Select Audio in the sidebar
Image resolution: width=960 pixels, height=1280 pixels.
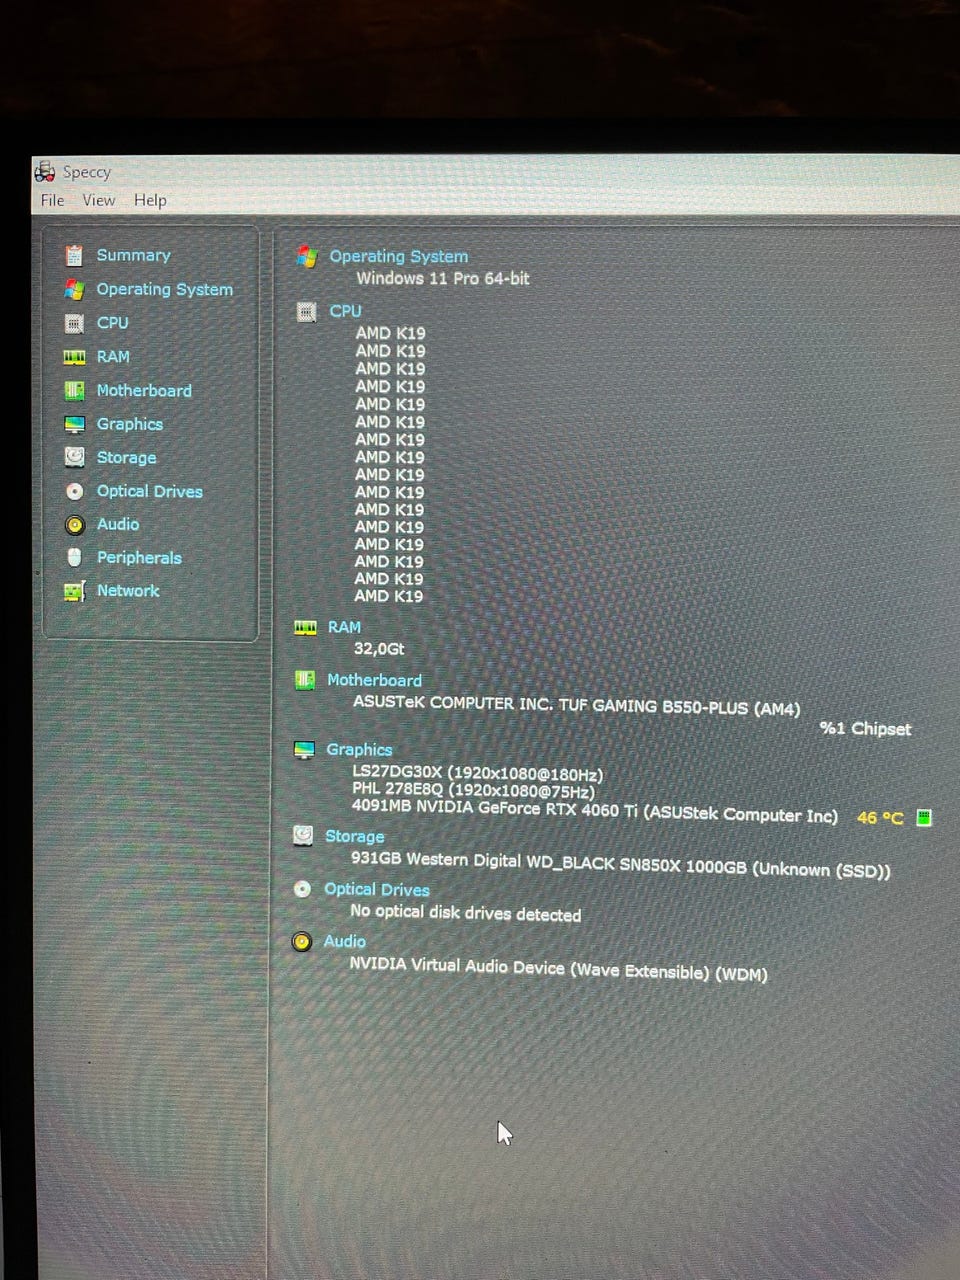click(x=117, y=524)
